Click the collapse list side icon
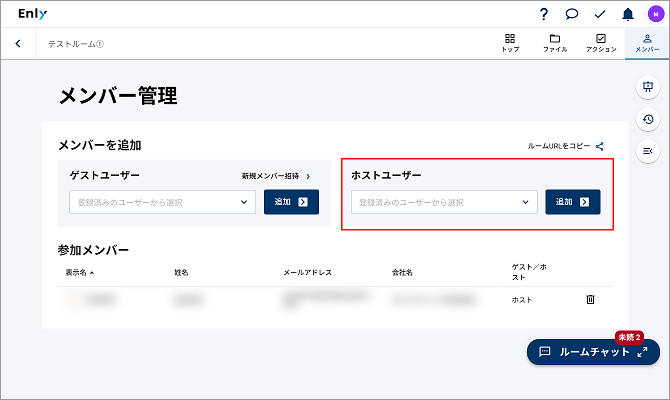 (648, 151)
